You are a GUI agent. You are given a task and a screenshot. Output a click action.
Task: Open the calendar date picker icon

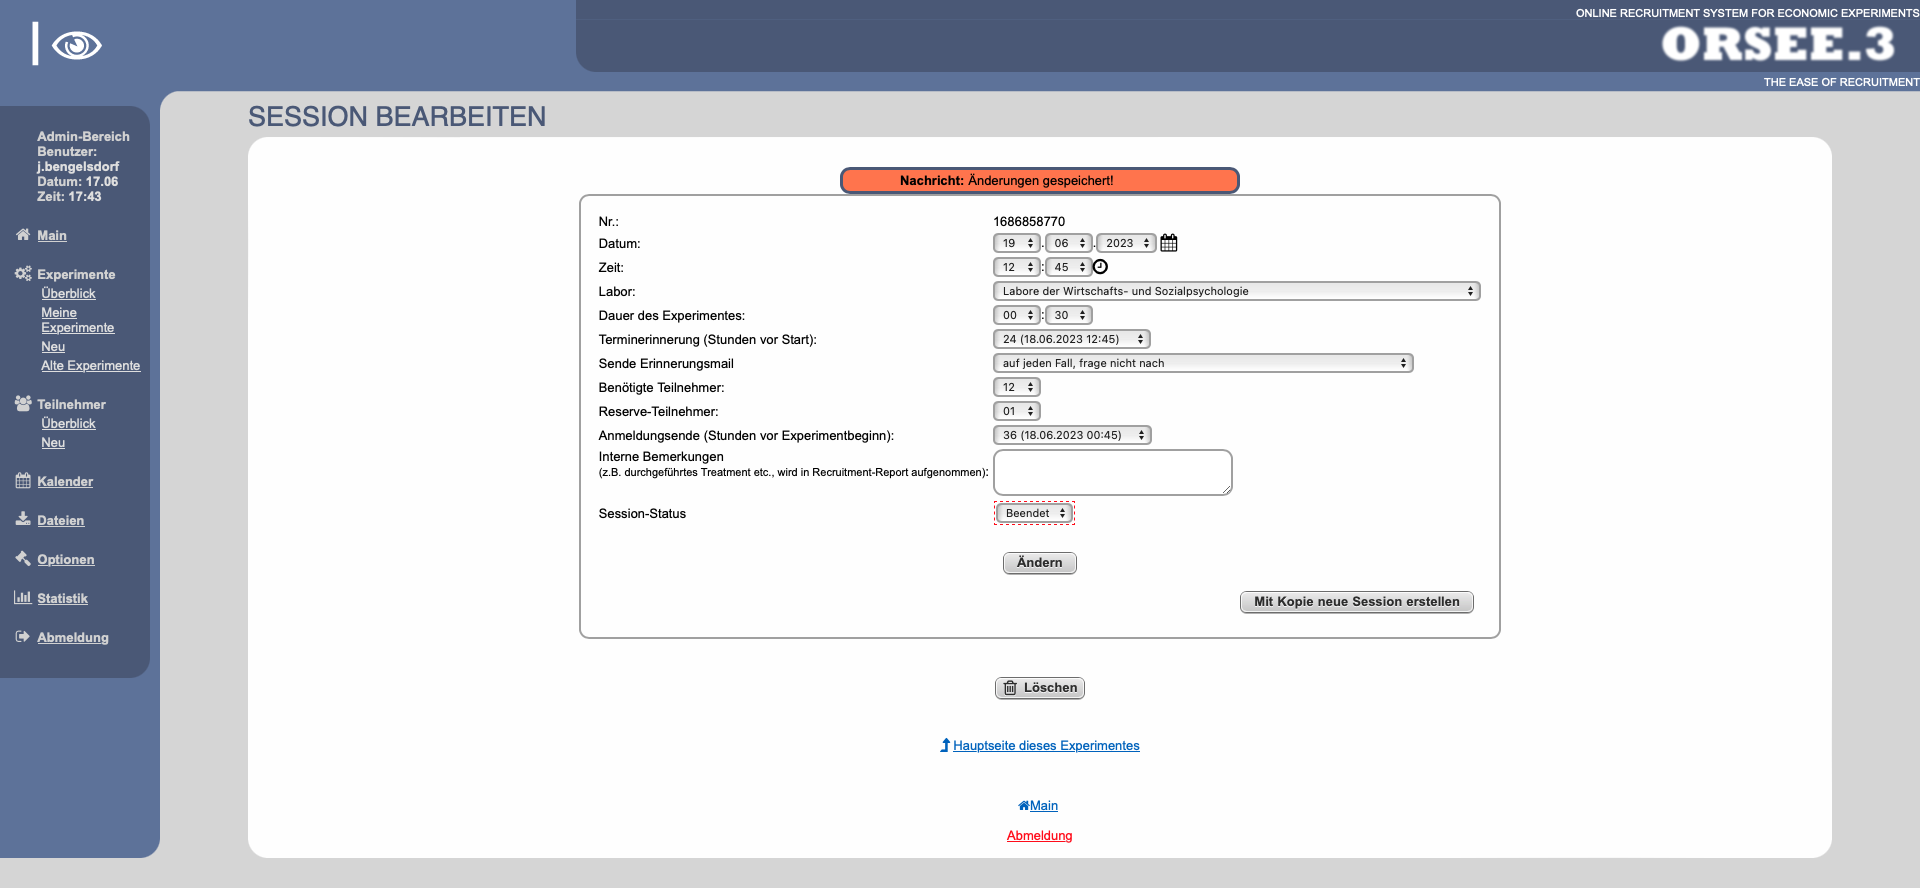click(1168, 243)
